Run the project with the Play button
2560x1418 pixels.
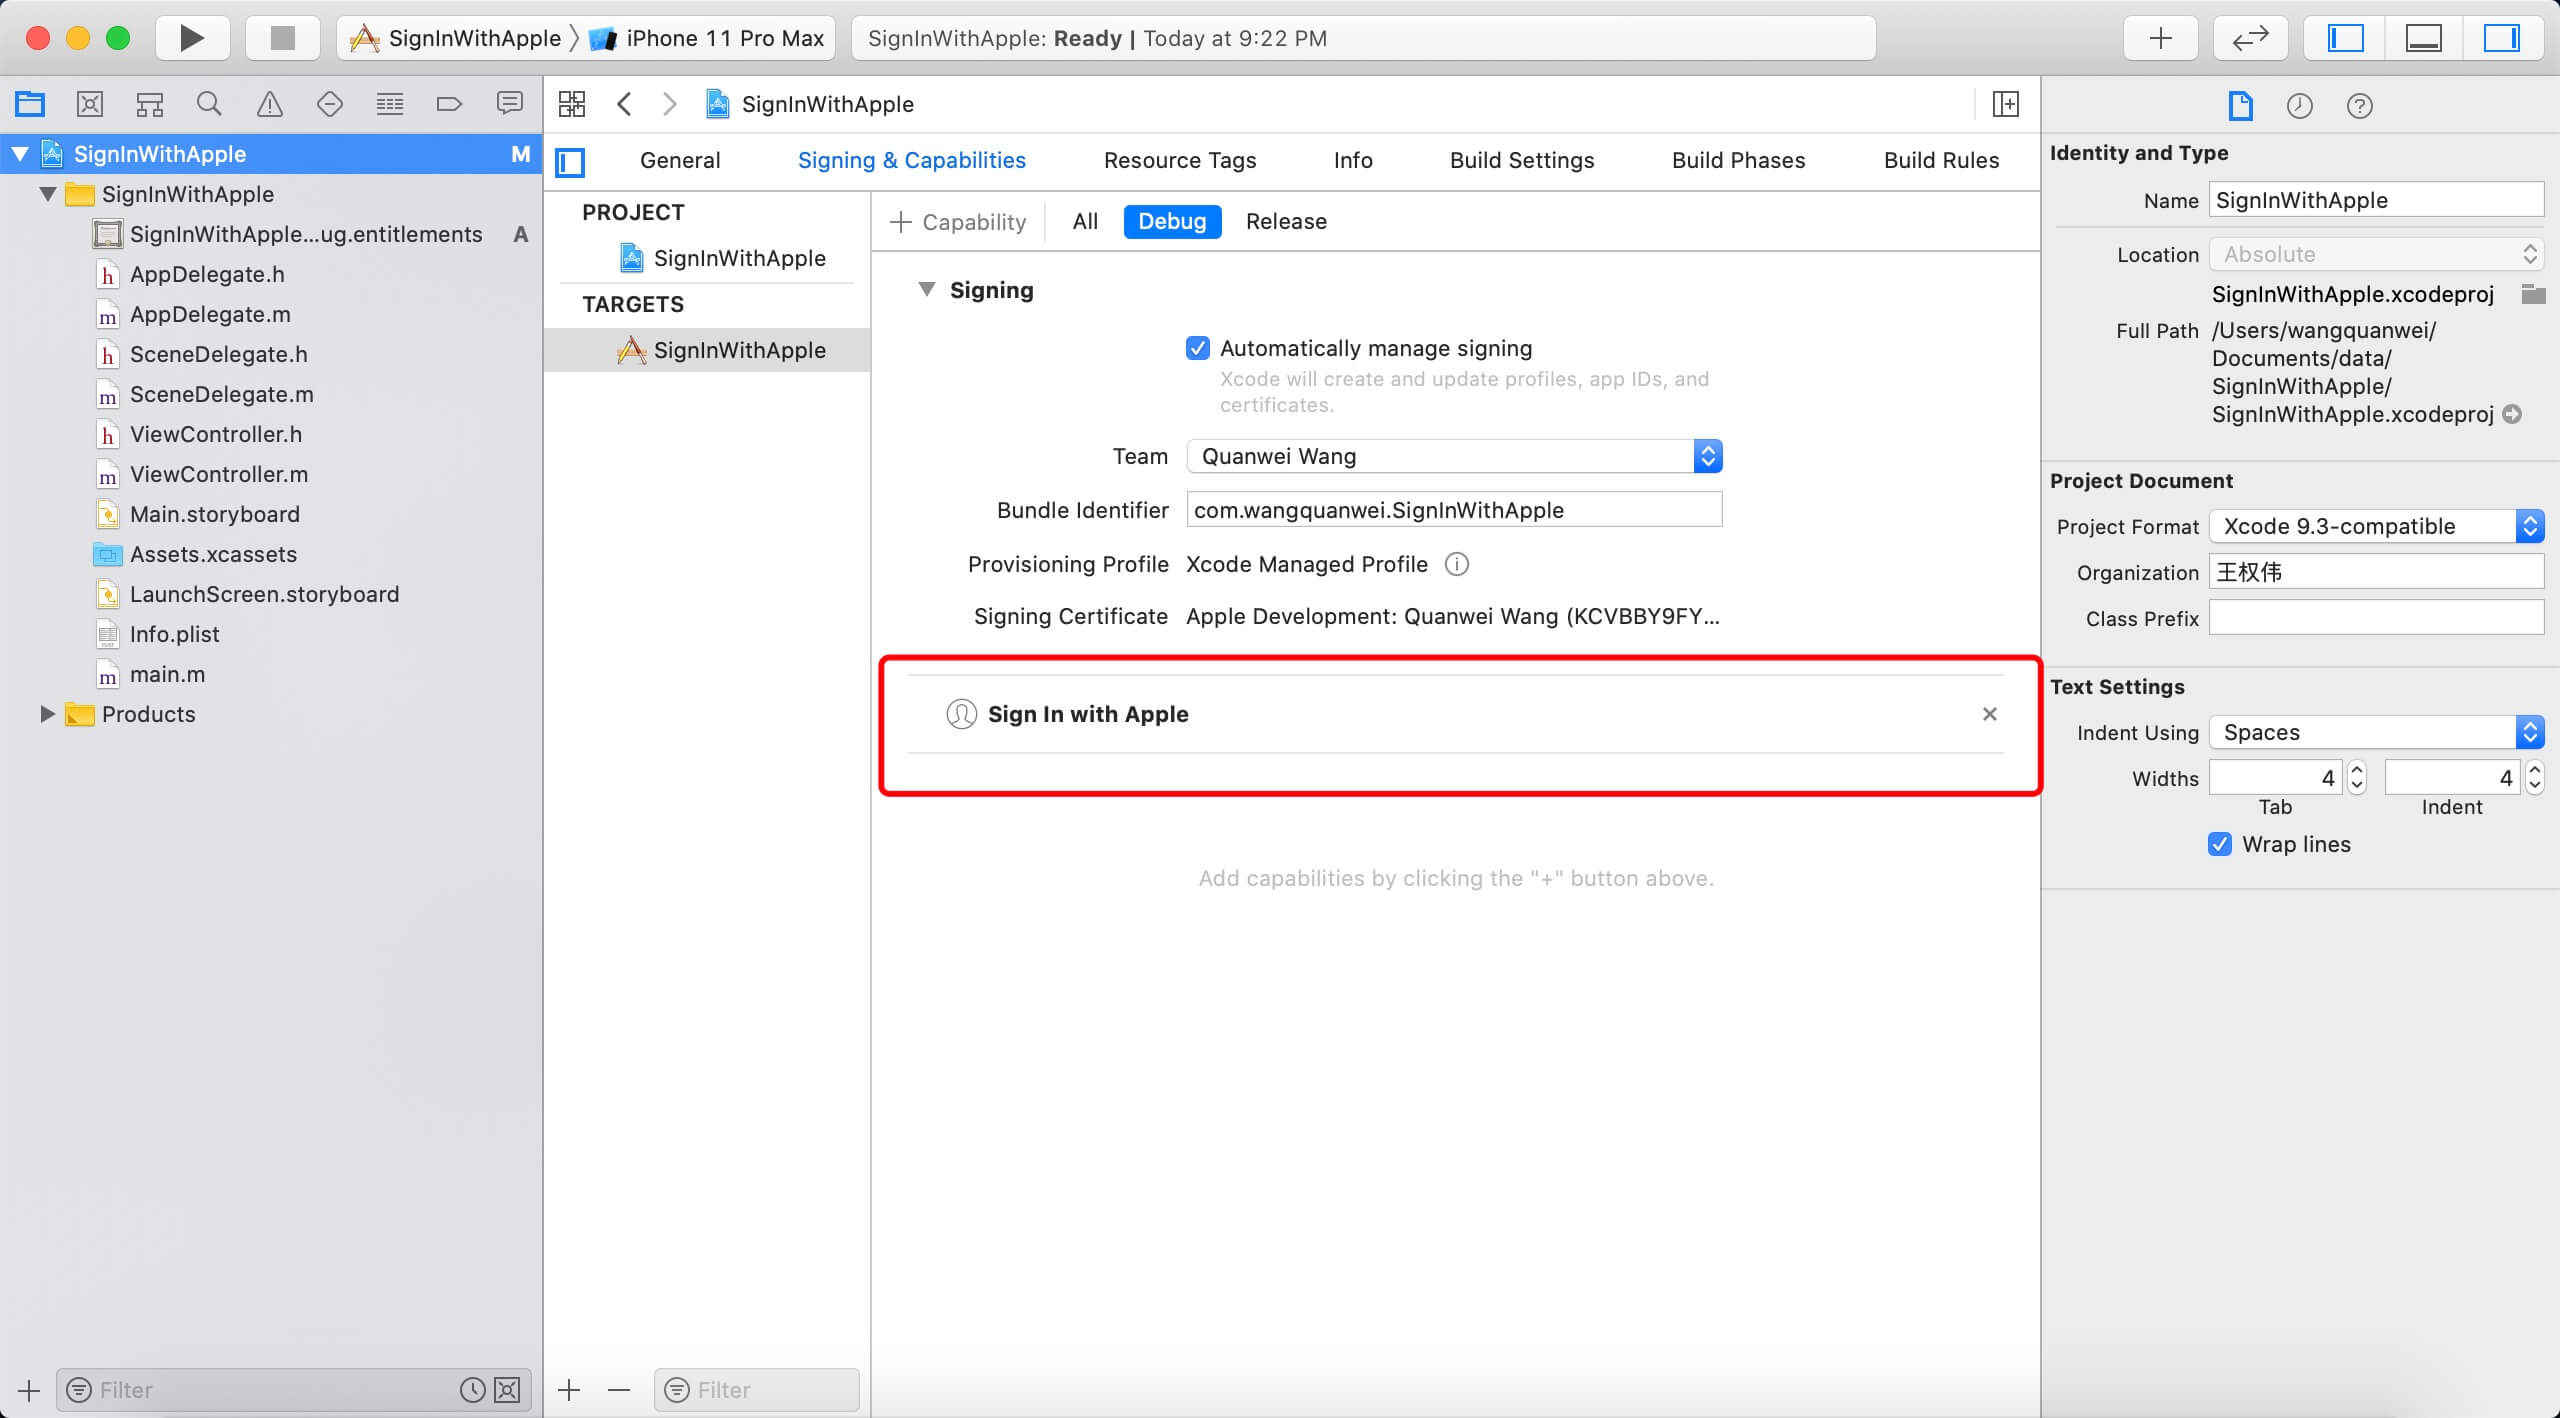192,38
